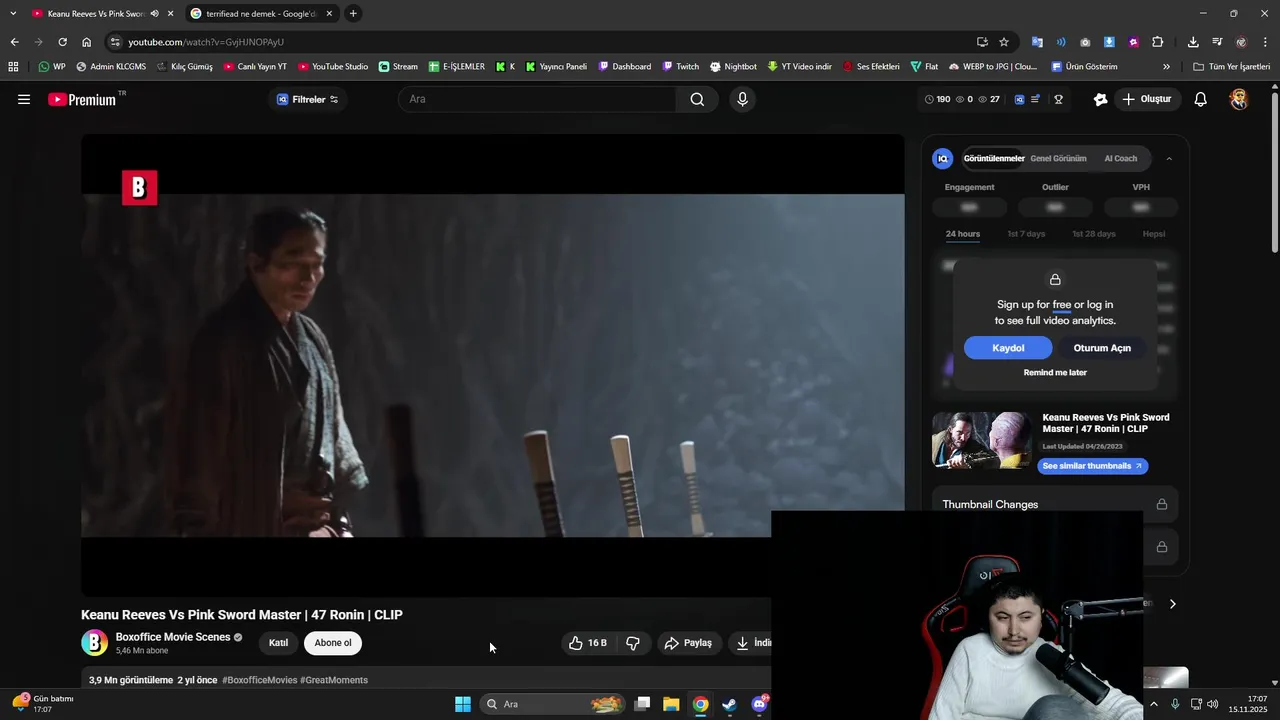Viewport: 1280px width, 720px height.
Task: Click See similar thumbnails button
Action: click(1092, 466)
